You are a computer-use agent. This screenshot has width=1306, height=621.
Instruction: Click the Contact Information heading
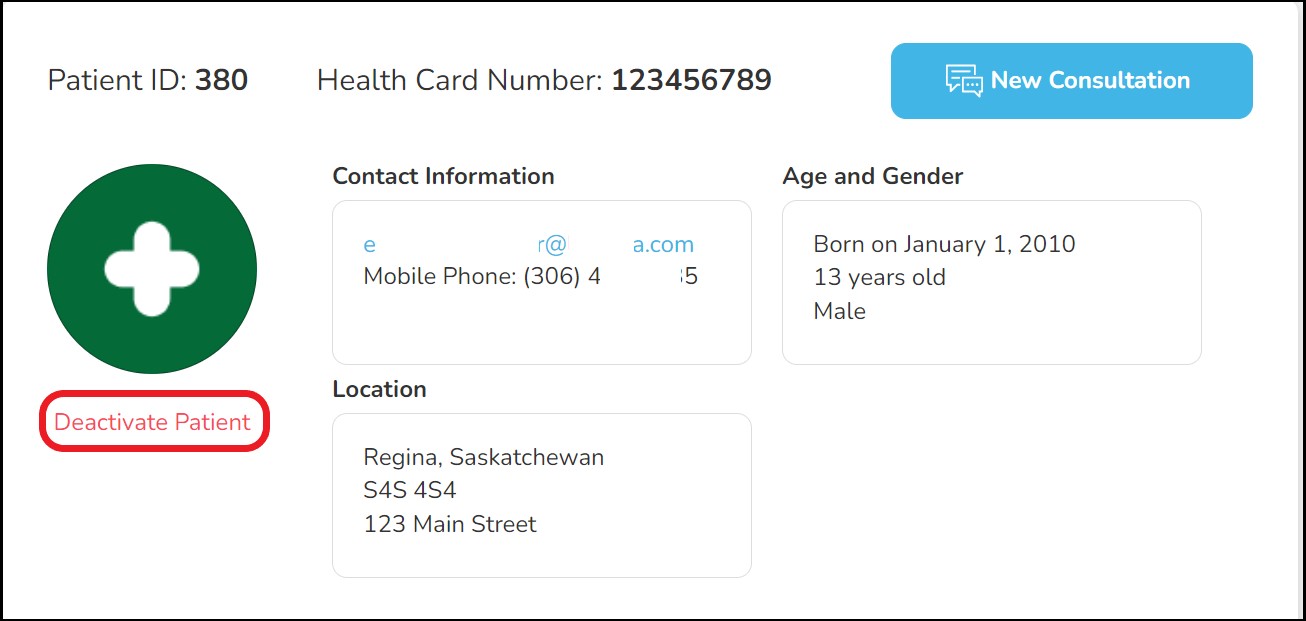tap(443, 176)
